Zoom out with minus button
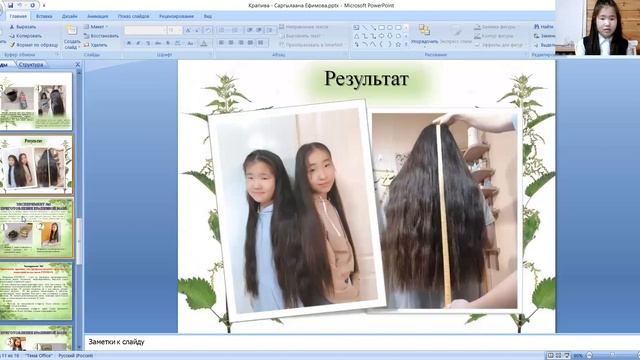The image size is (640, 360). [x=589, y=356]
